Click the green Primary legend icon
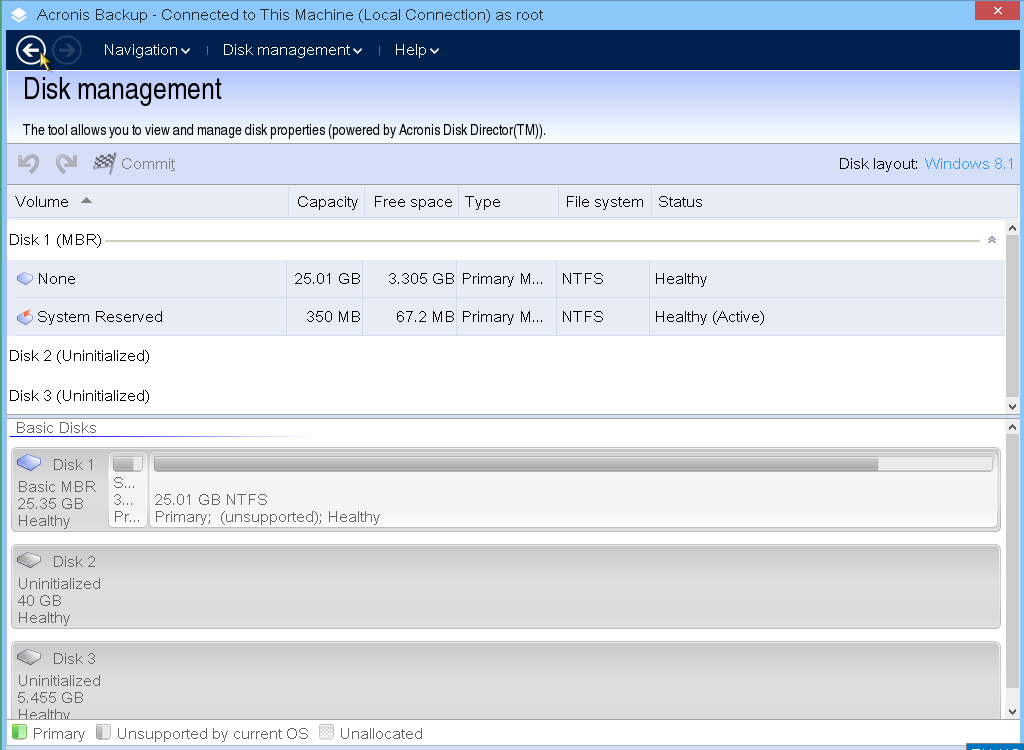The width and height of the screenshot is (1024, 750). click(x=20, y=732)
